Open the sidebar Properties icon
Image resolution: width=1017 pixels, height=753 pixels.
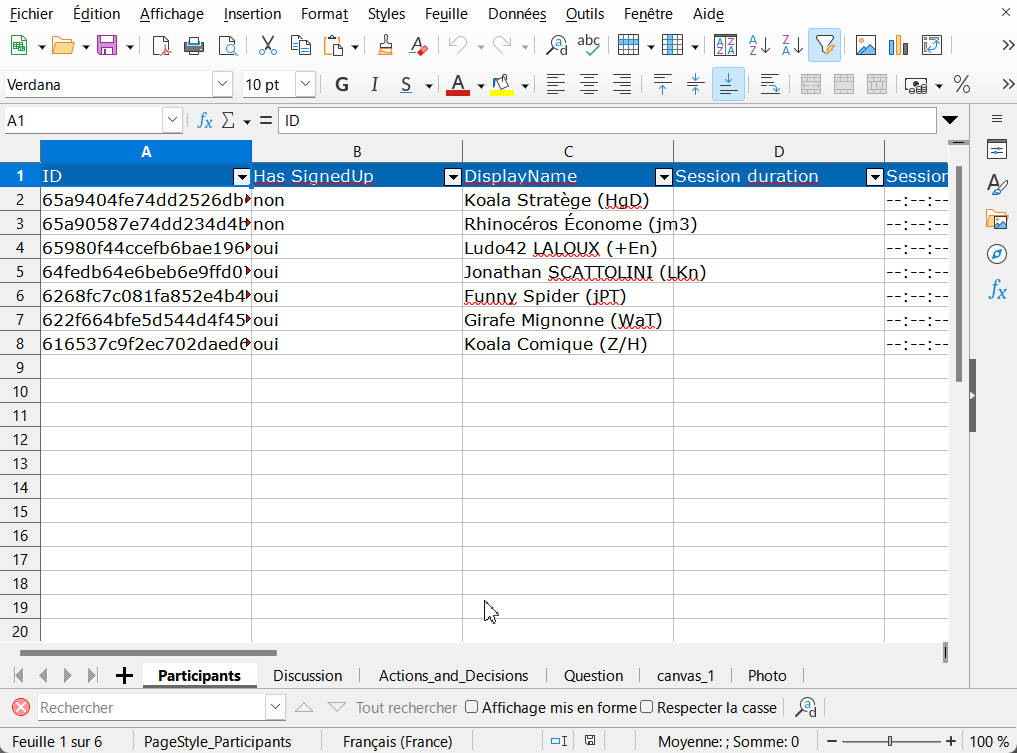coord(997,150)
